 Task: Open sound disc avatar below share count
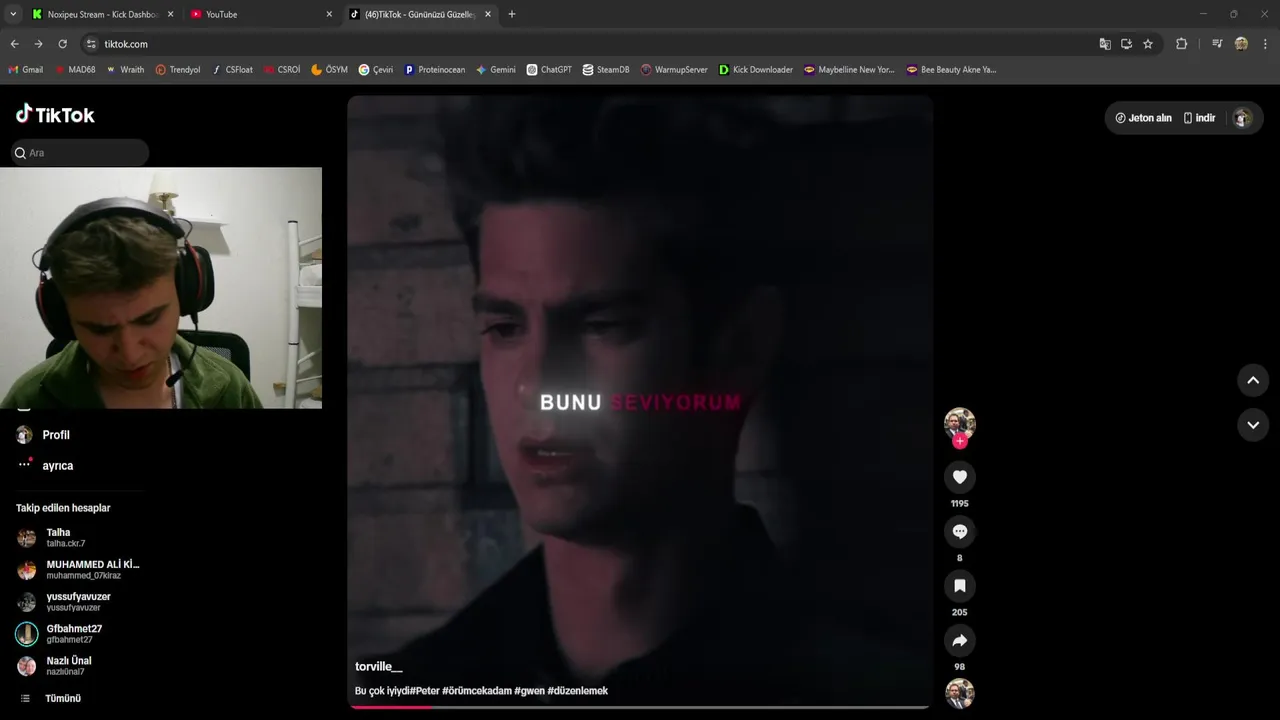coord(959,693)
